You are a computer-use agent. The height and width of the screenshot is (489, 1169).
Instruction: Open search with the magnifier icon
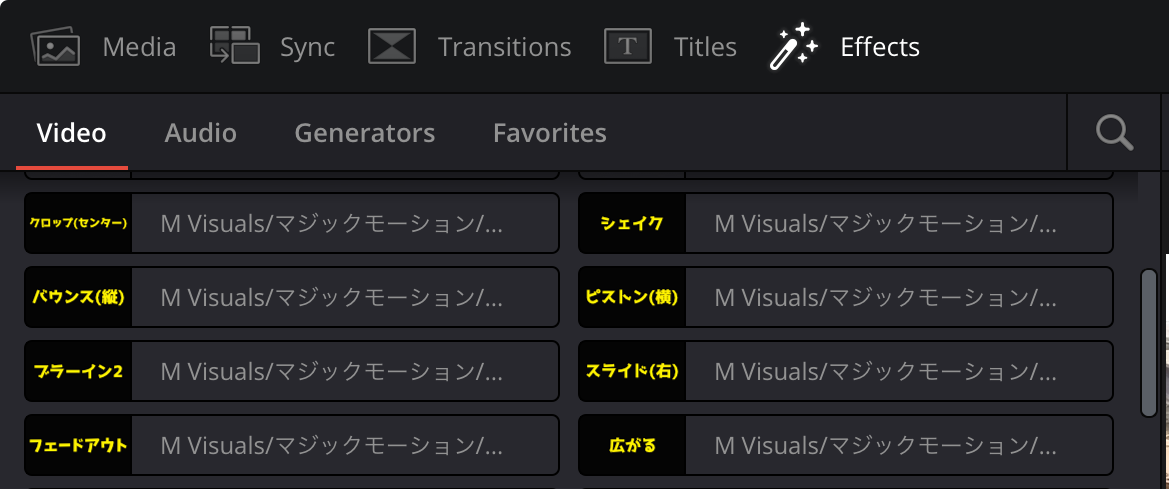[1115, 133]
